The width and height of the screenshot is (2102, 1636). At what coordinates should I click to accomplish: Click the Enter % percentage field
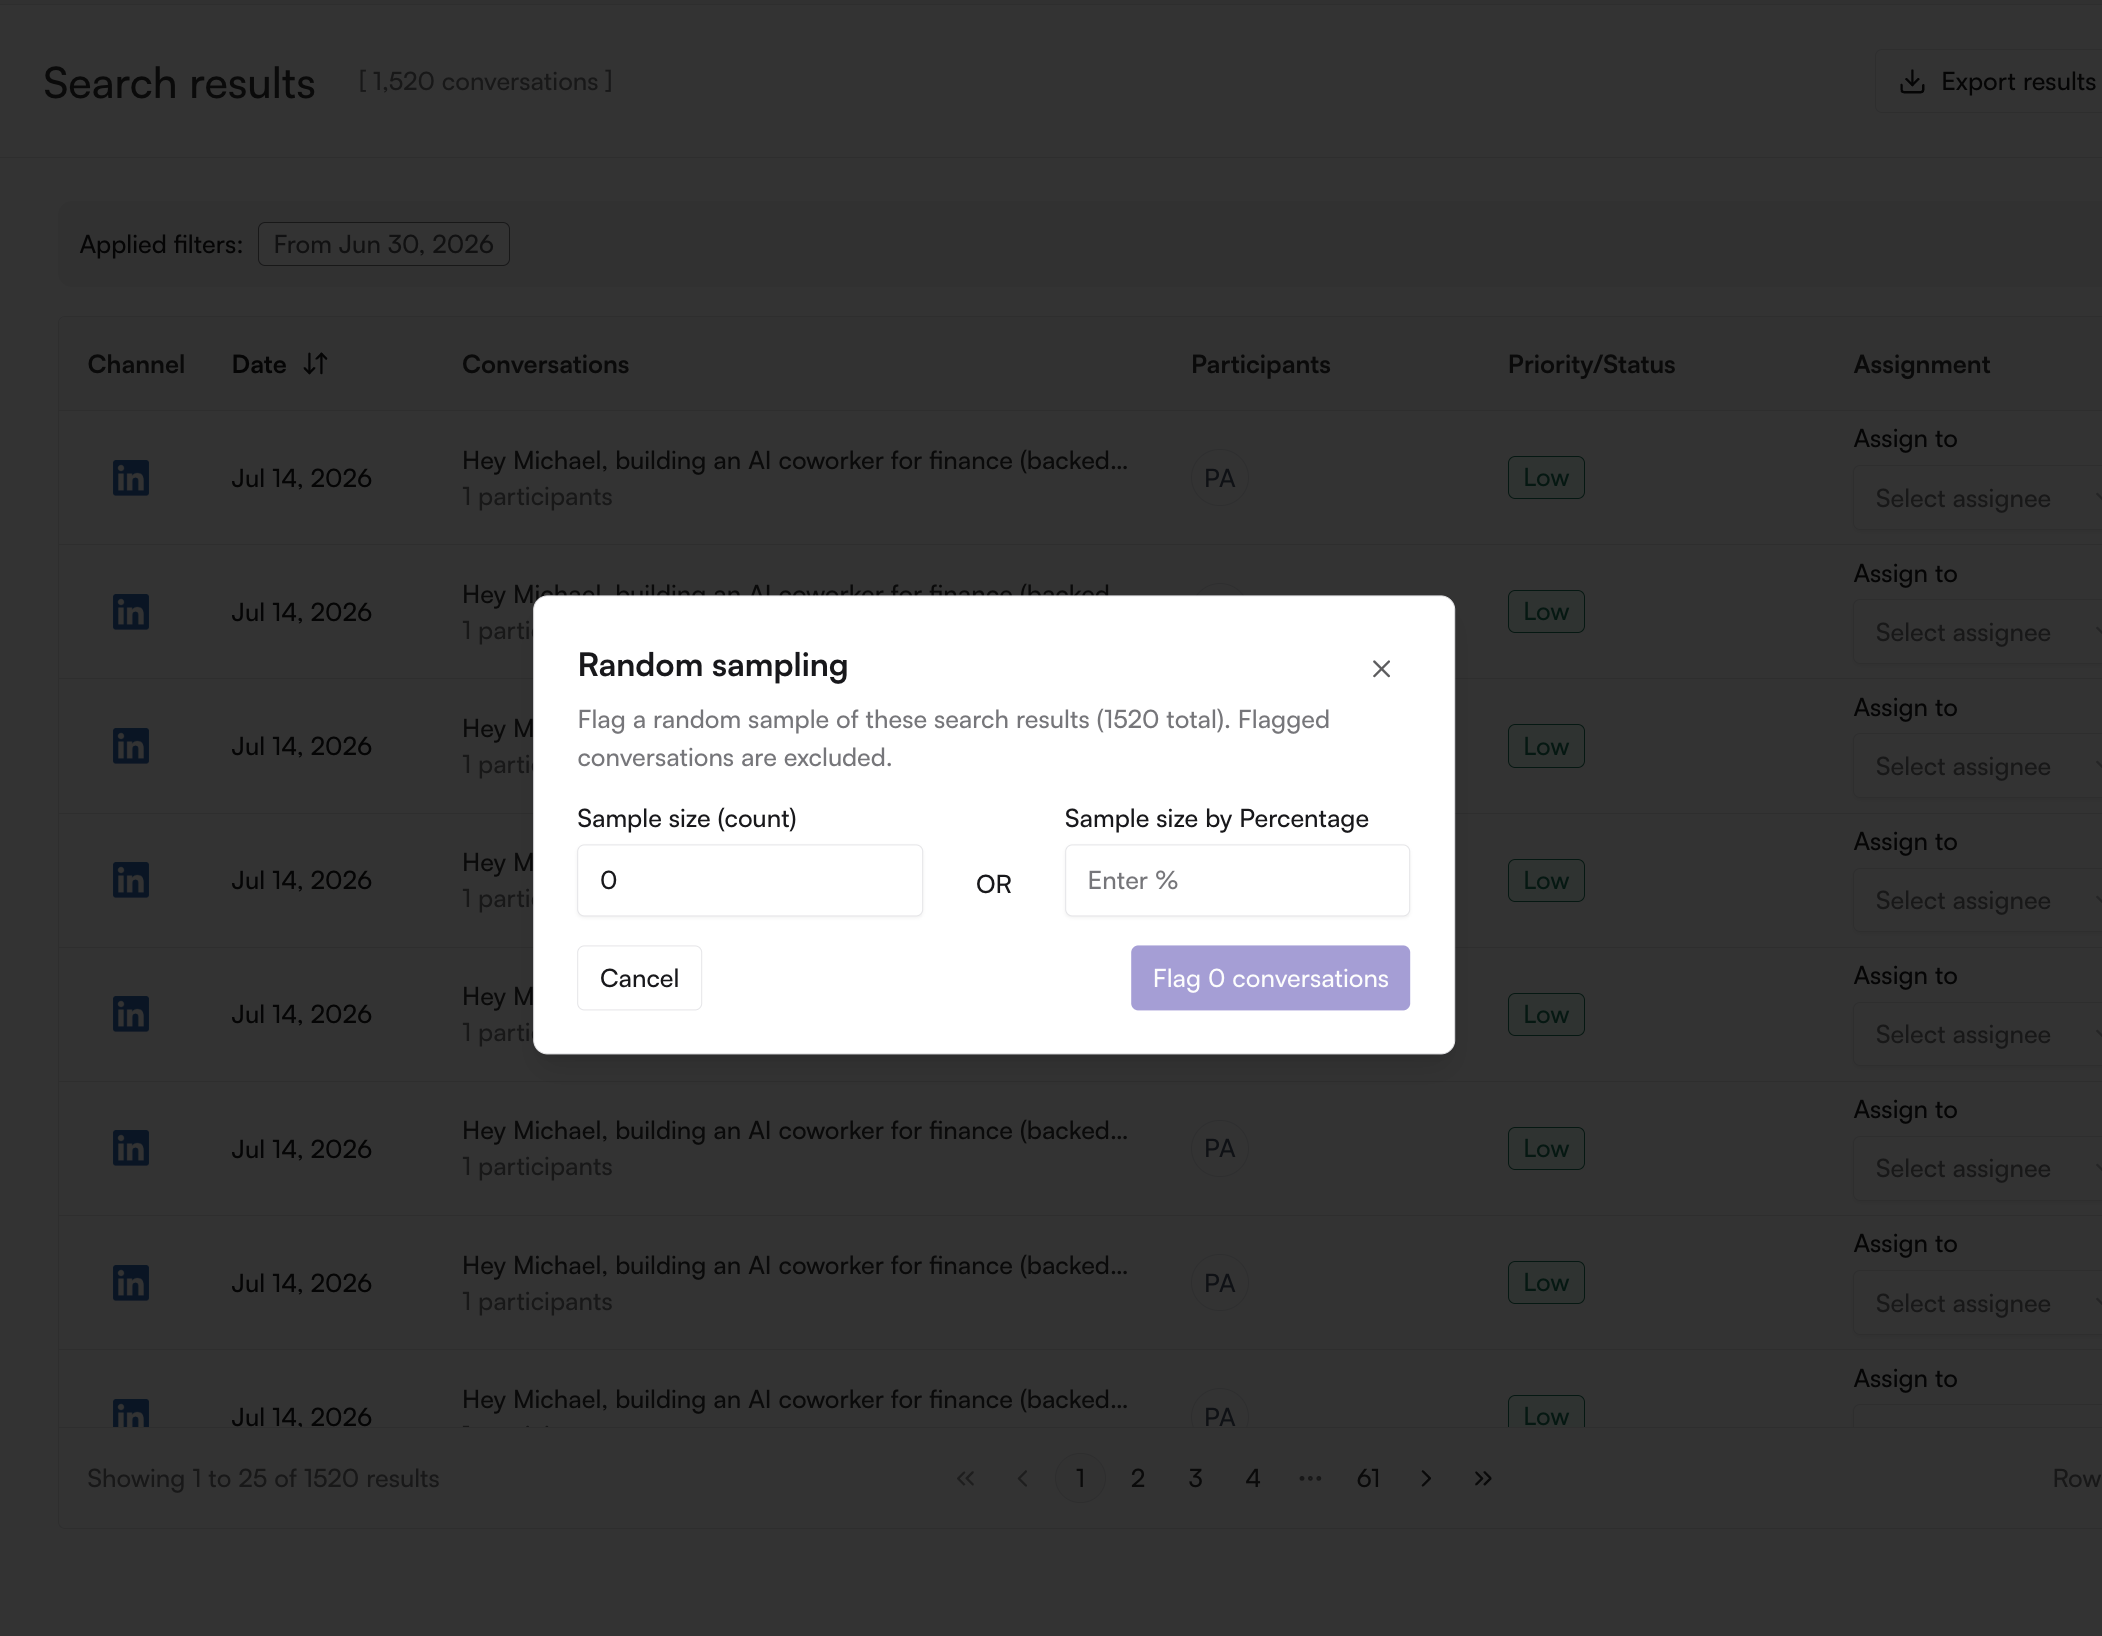(x=1237, y=881)
